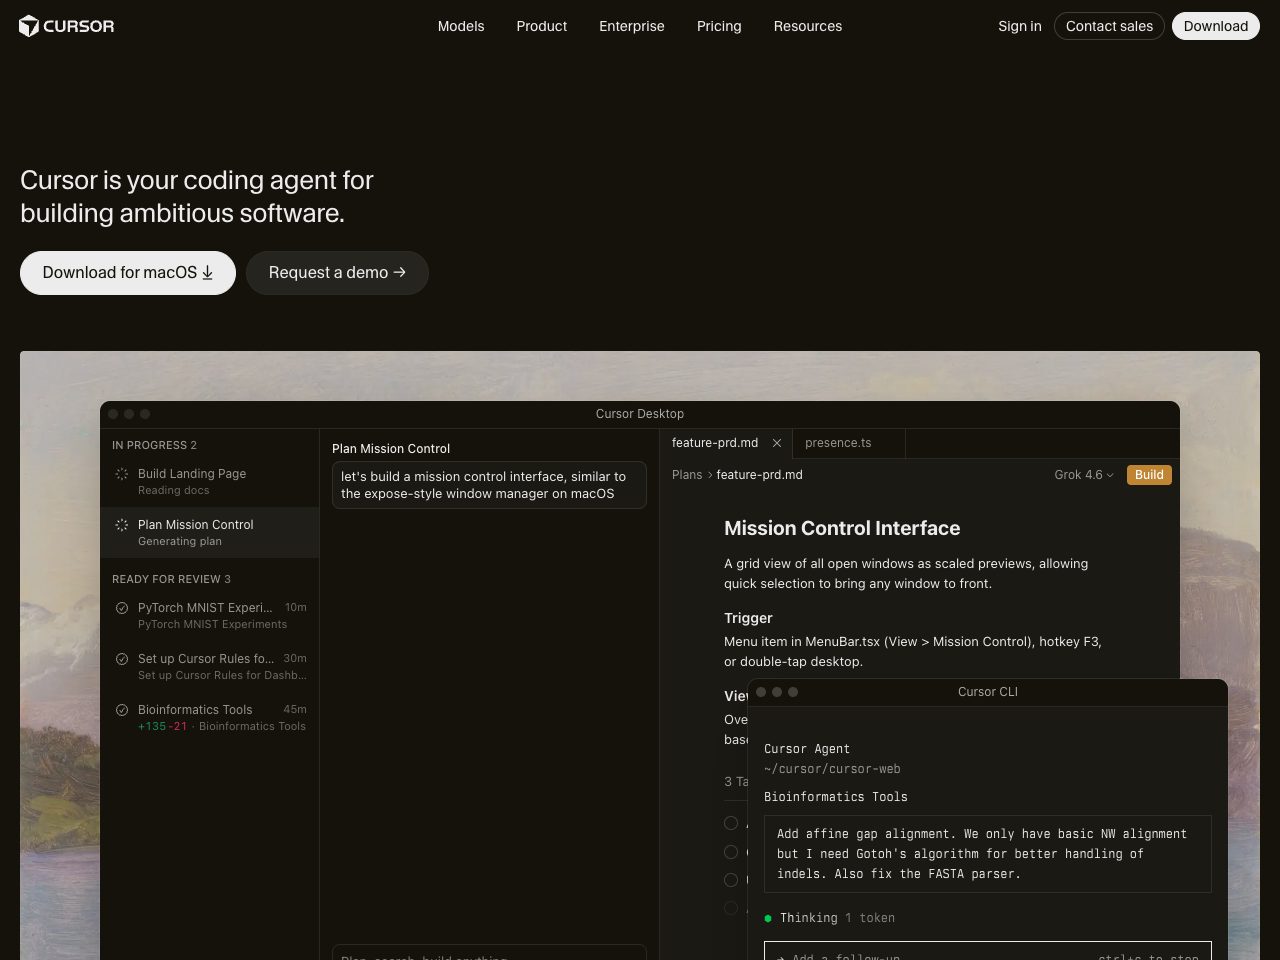Viewport: 1280px width, 960px height.
Task: Open the Enterprise menu
Action: coord(632,26)
